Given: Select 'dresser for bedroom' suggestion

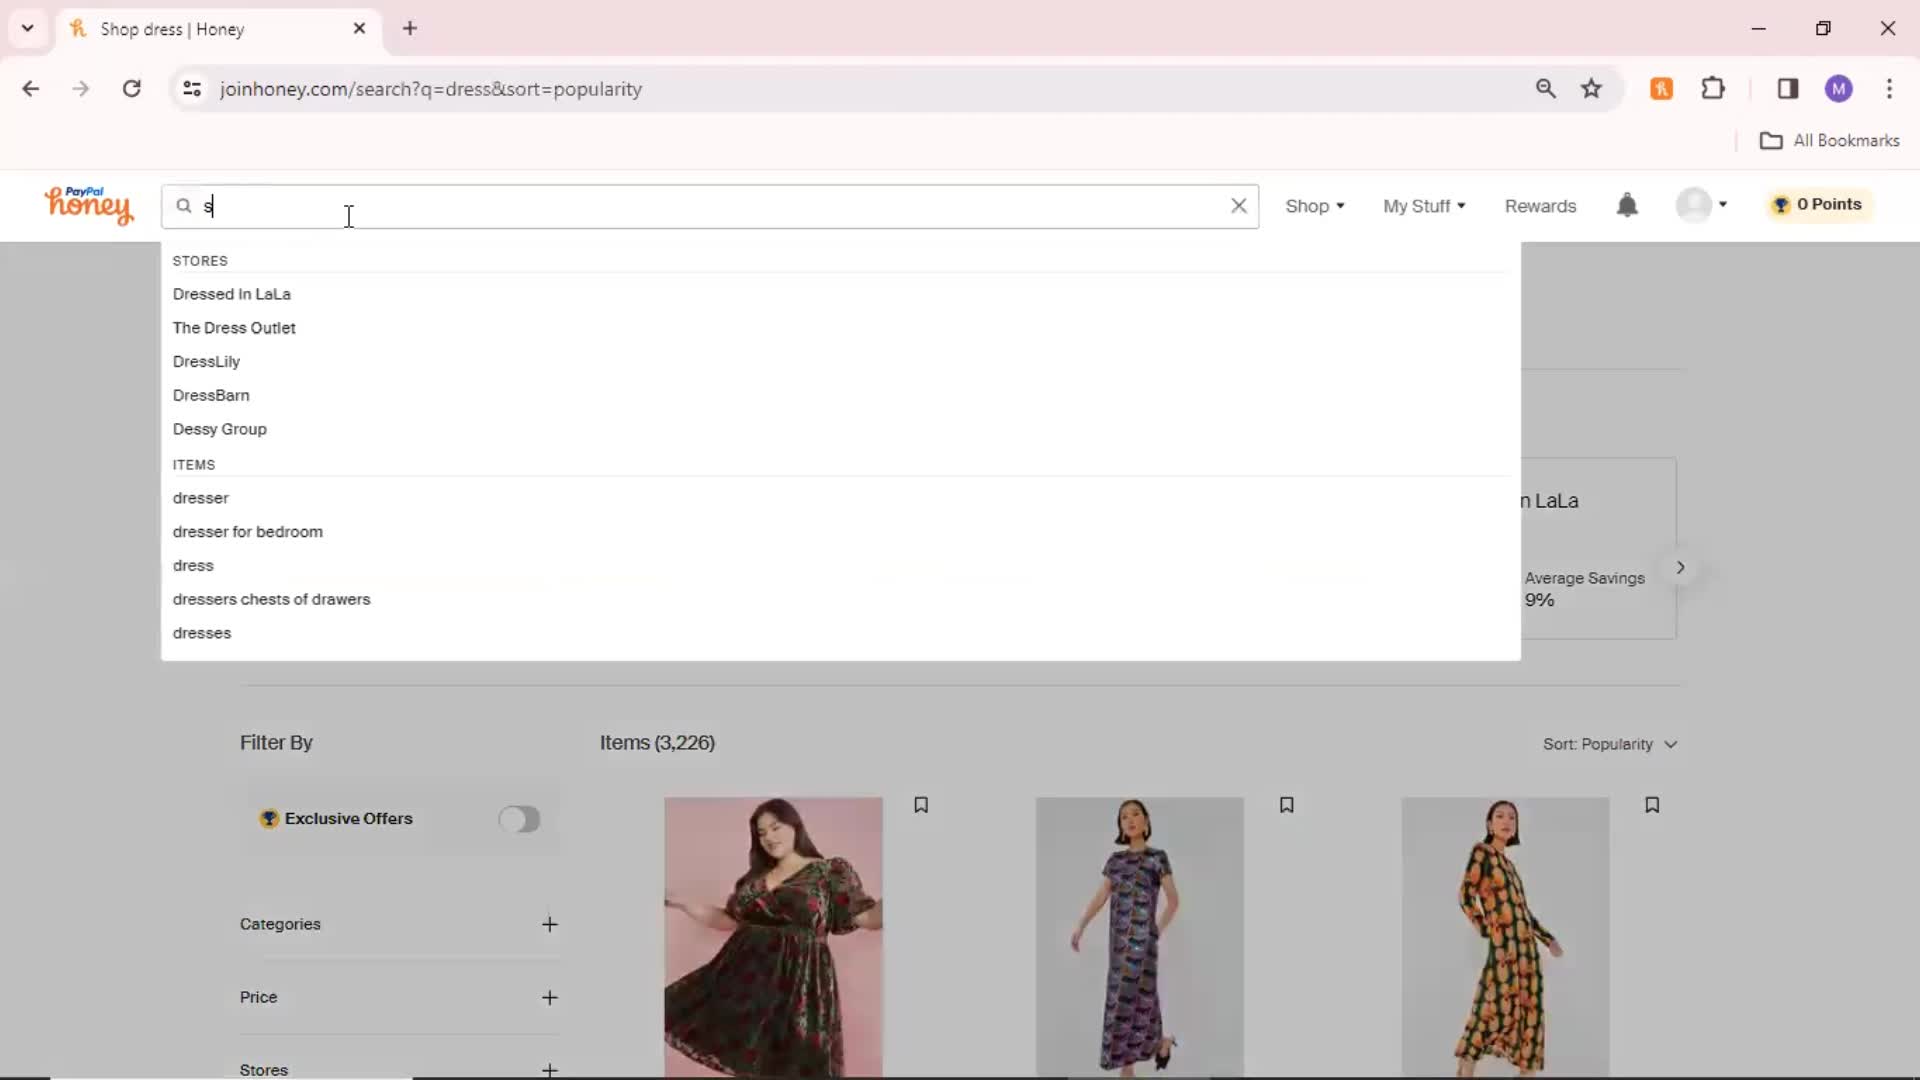Looking at the screenshot, I should coord(247,532).
